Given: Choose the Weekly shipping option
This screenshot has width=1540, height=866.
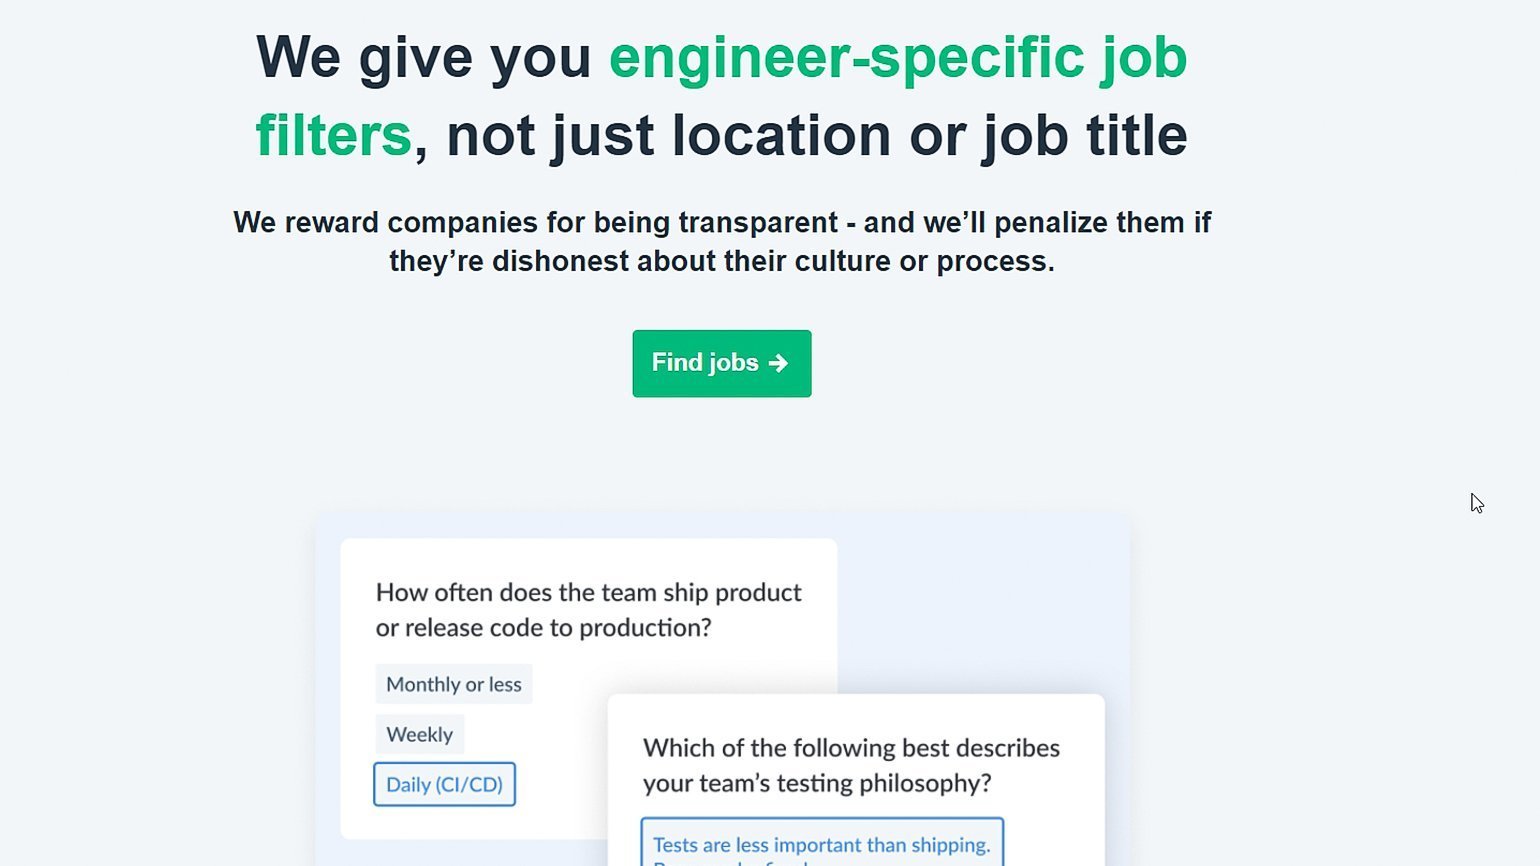Looking at the screenshot, I should 420,734.
